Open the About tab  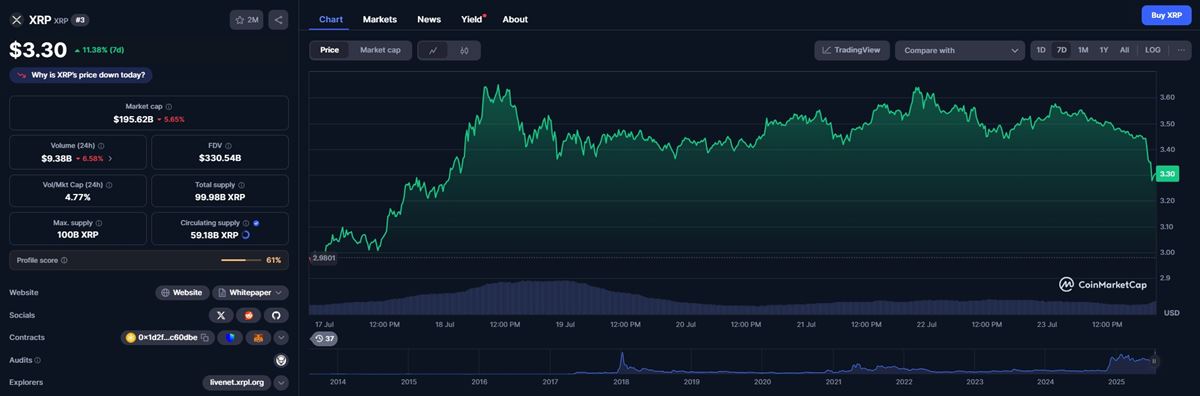515,19
